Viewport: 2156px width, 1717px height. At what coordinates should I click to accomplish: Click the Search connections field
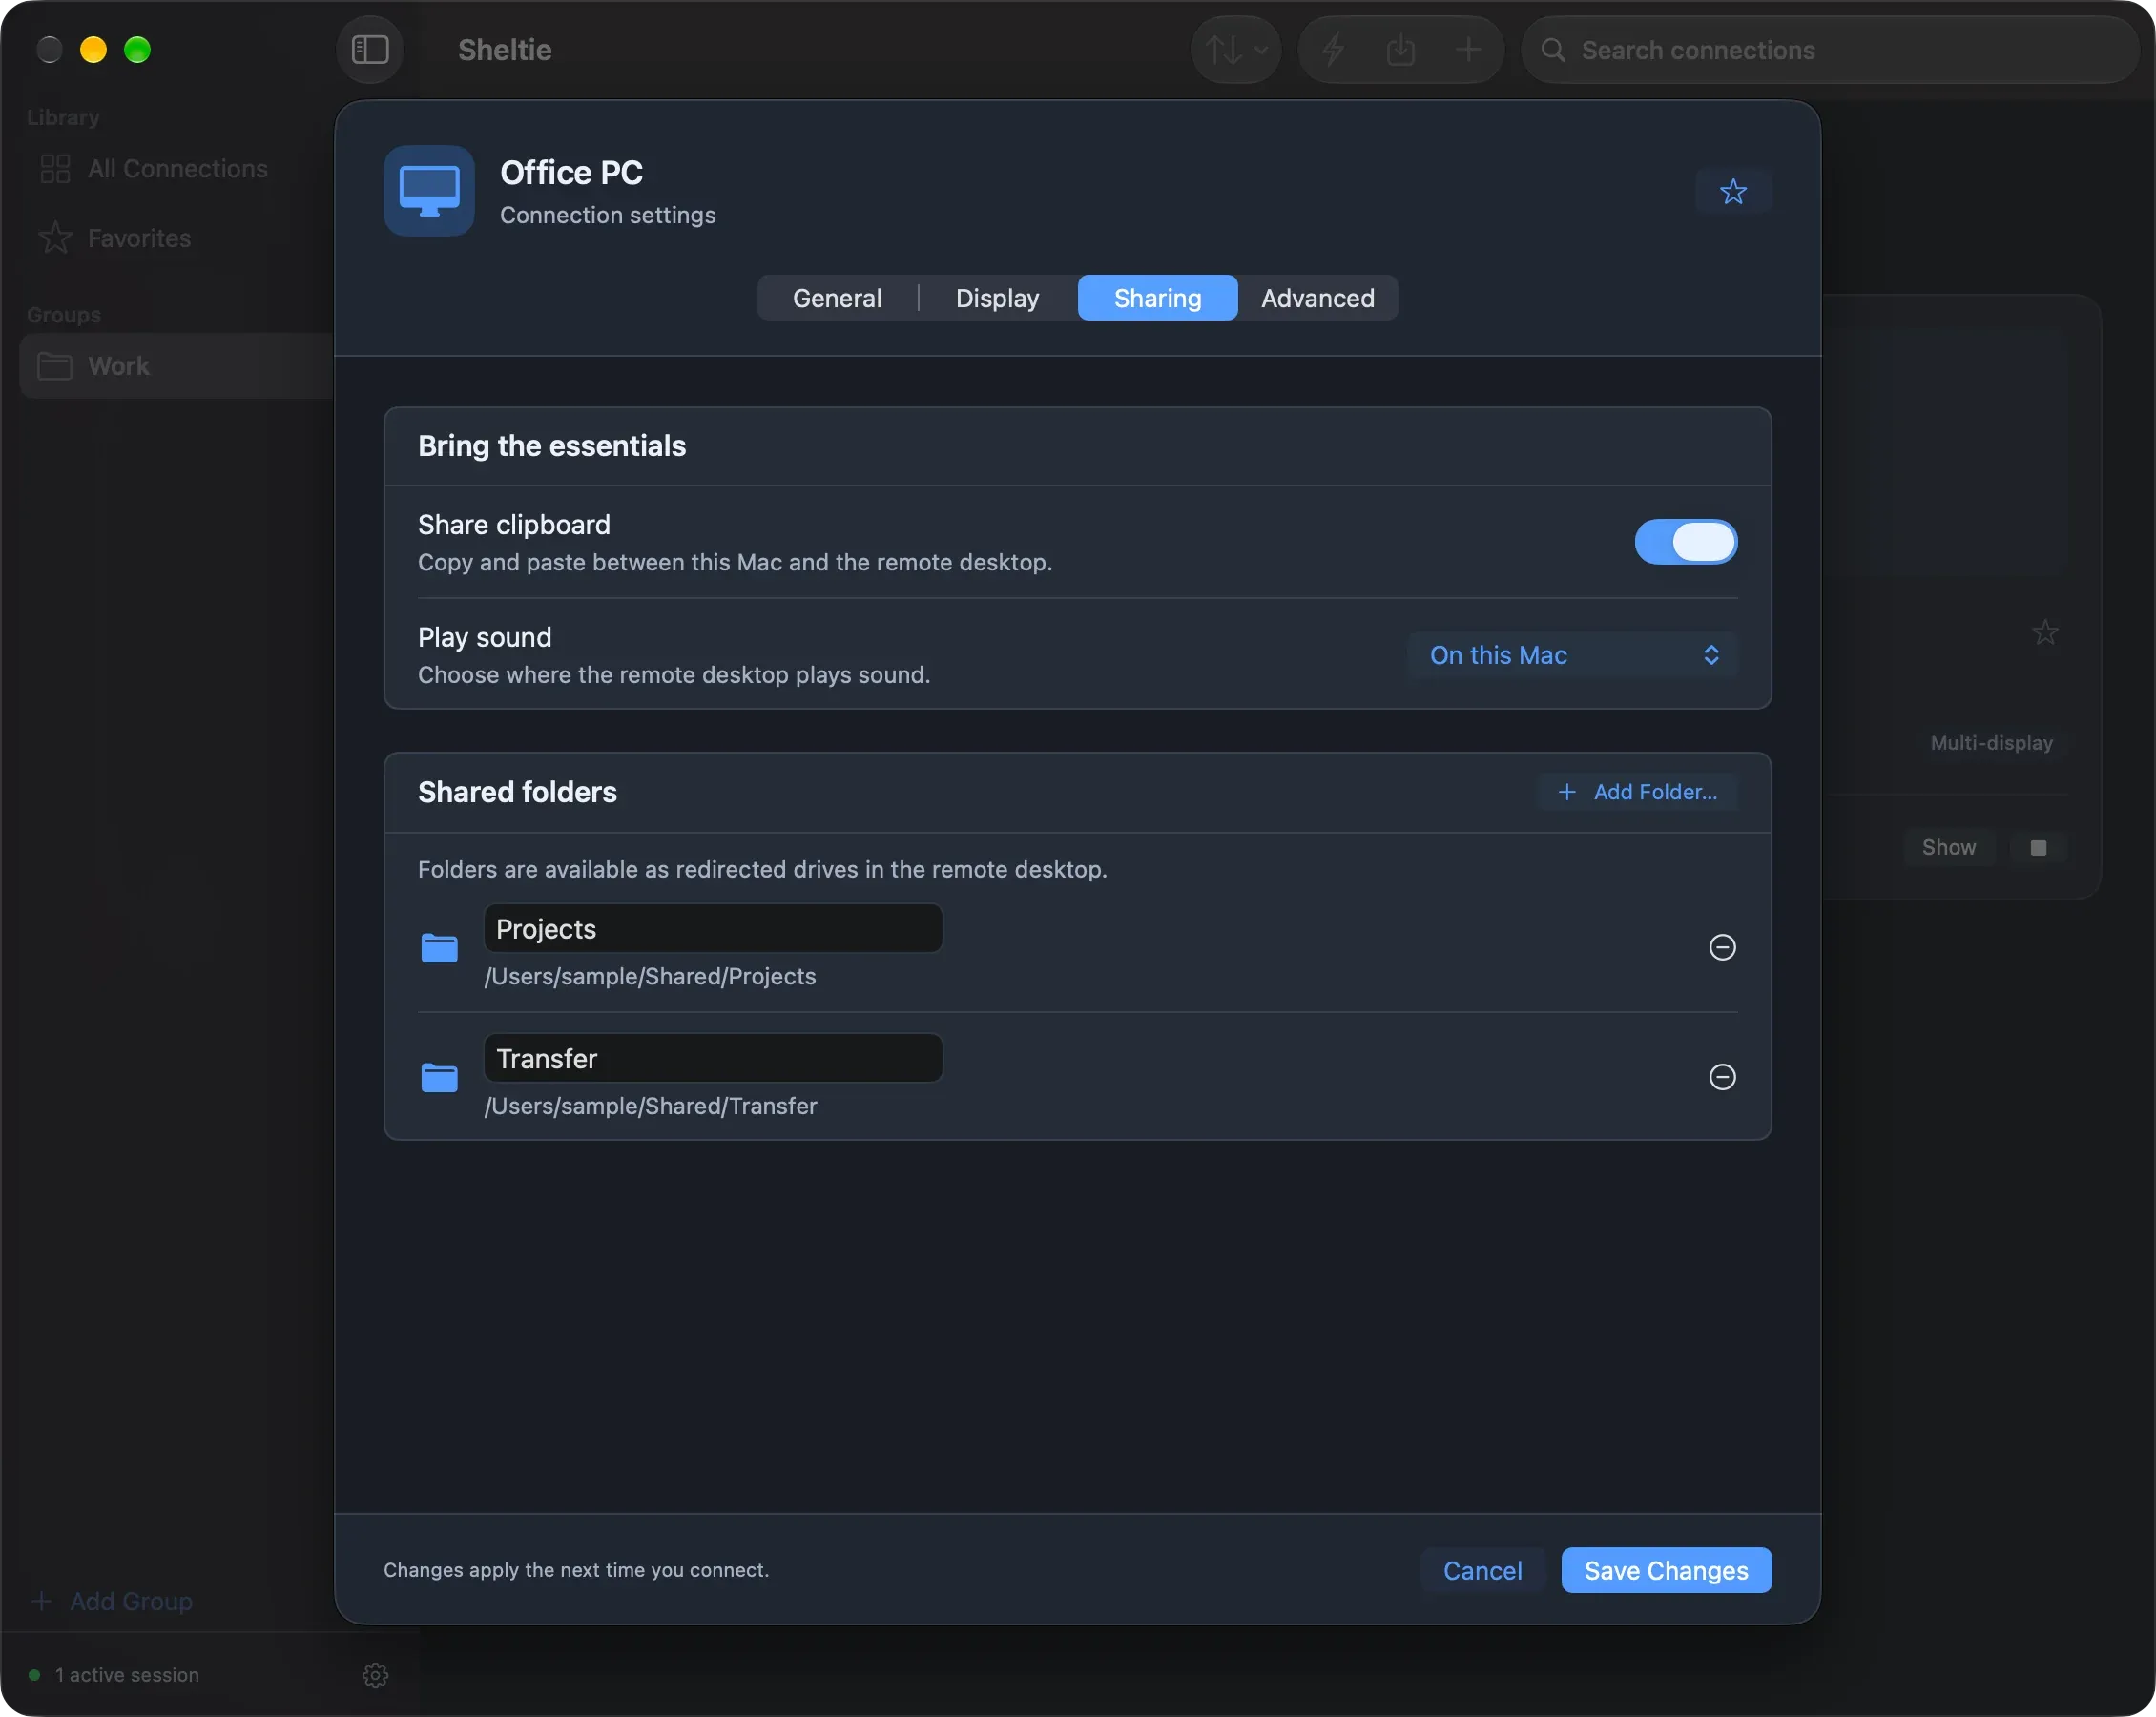click(1829, 49)
